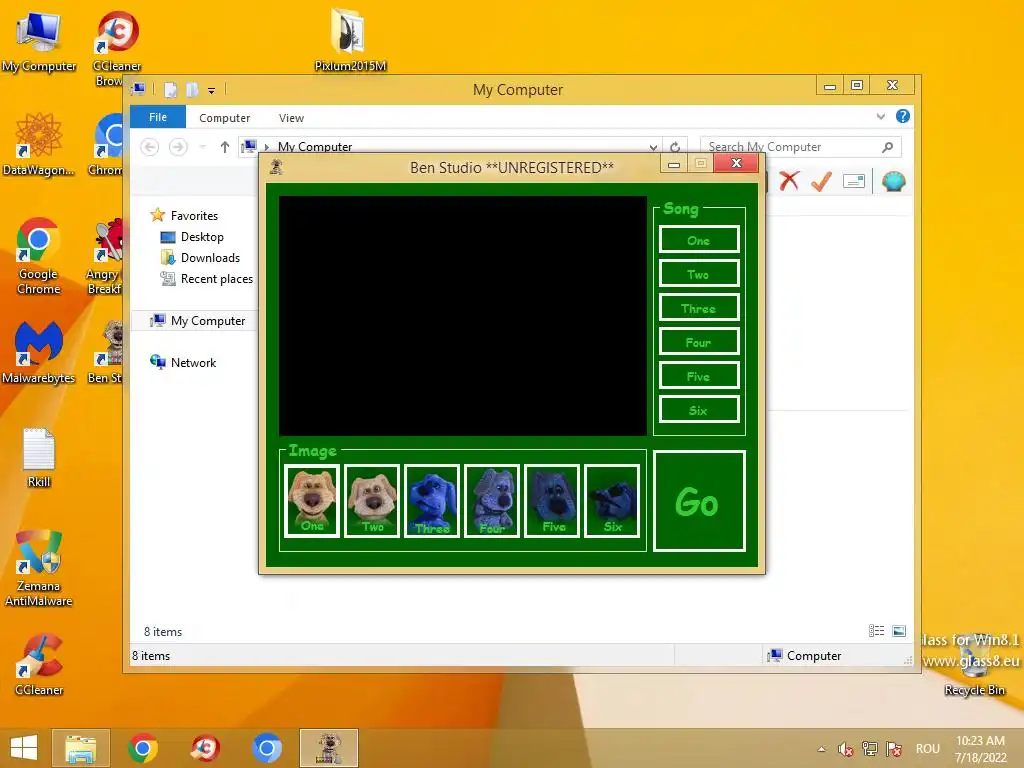Open My Computer desktop icon
The image size is (1024, 768).
tap(39, 40)
